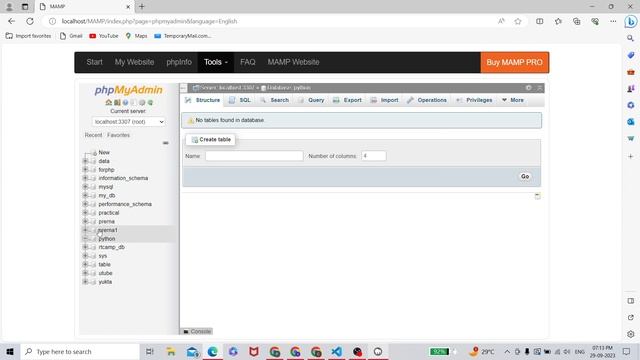Open the Import tab
640x360 pixels.
(384, 100)
